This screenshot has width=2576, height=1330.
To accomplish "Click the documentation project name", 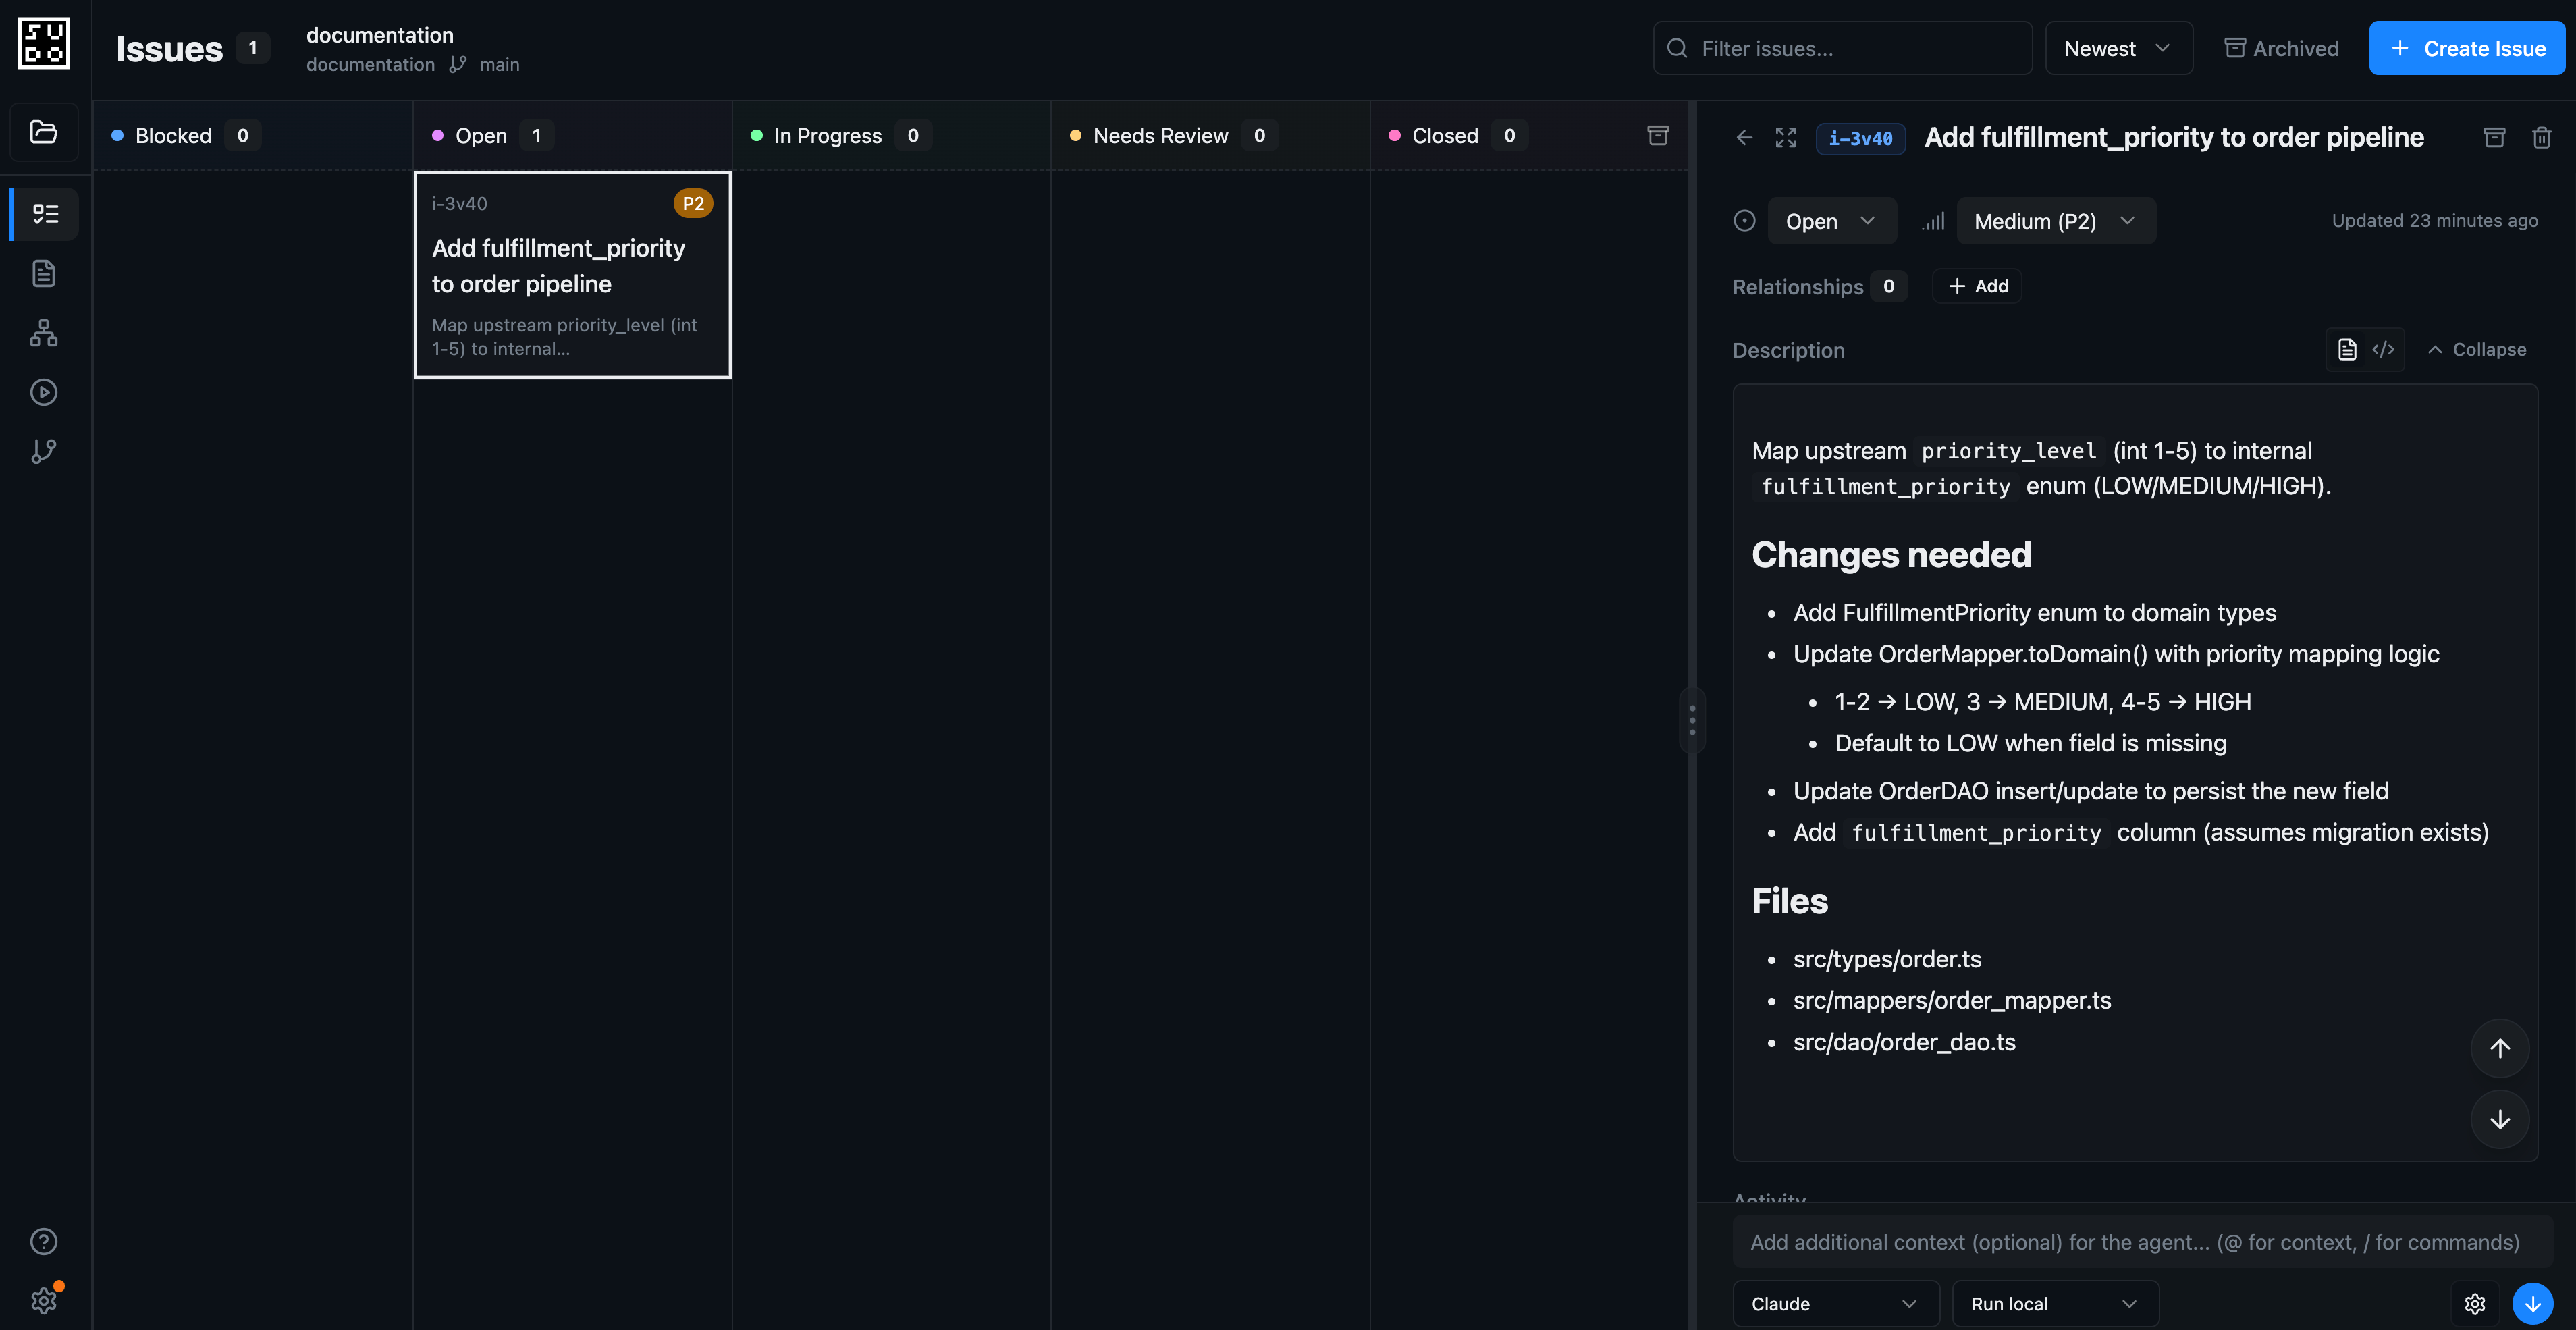I will (380, 35).
